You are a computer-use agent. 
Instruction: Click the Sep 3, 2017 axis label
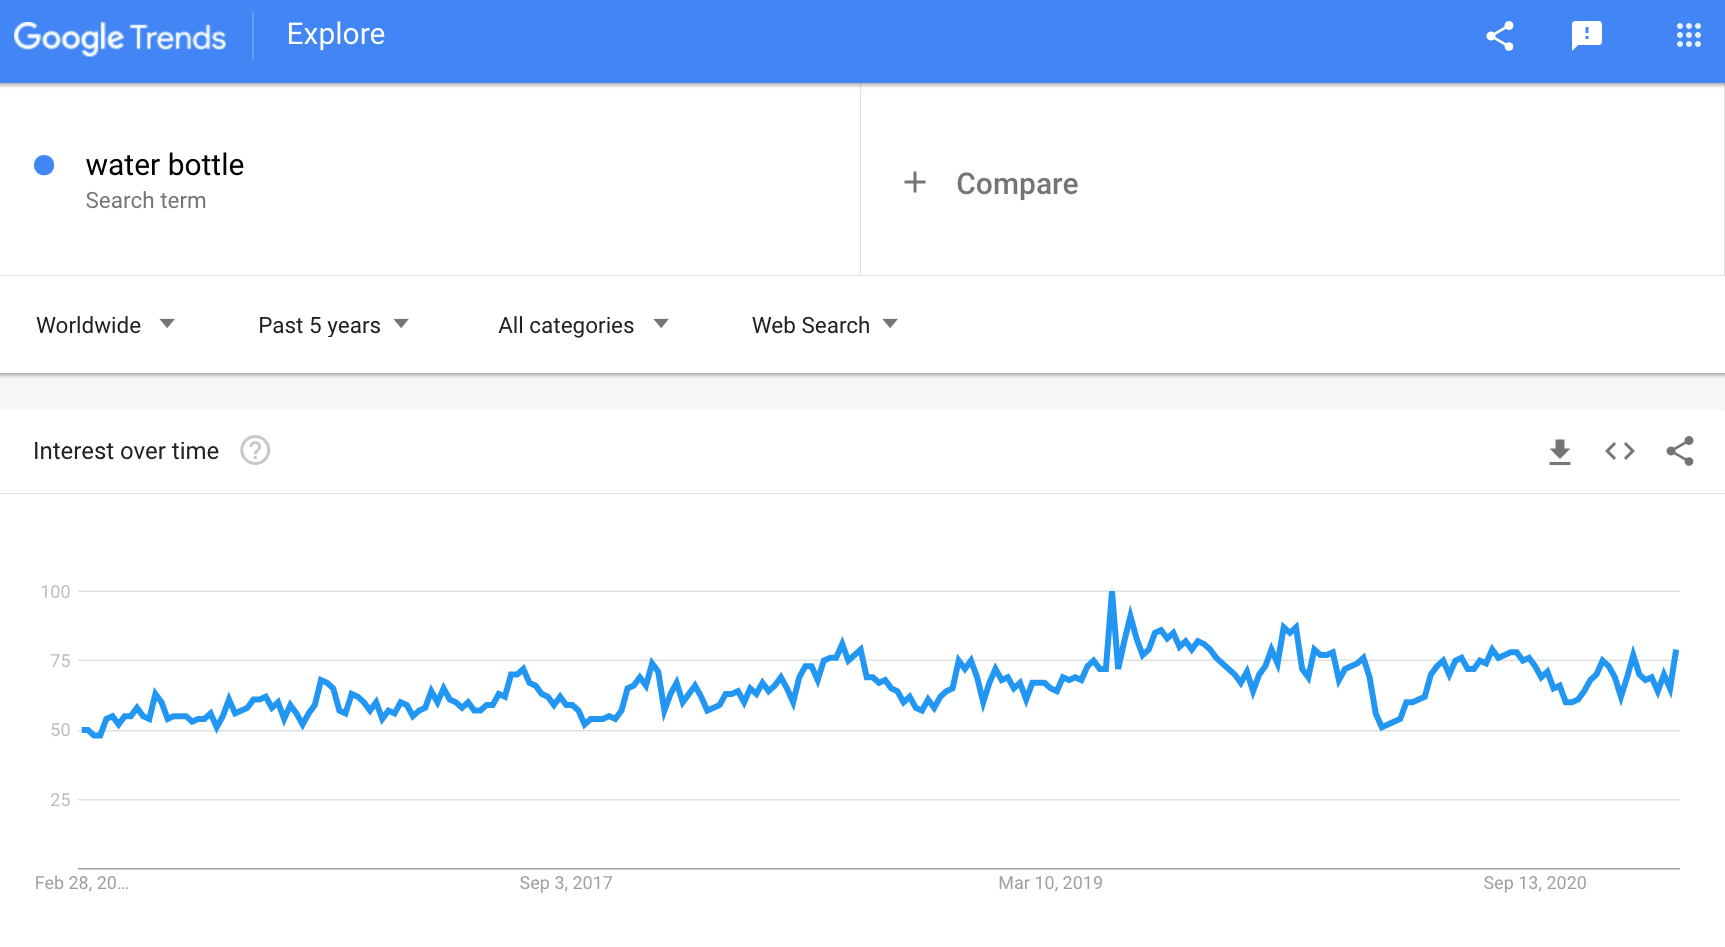point(566,883)
